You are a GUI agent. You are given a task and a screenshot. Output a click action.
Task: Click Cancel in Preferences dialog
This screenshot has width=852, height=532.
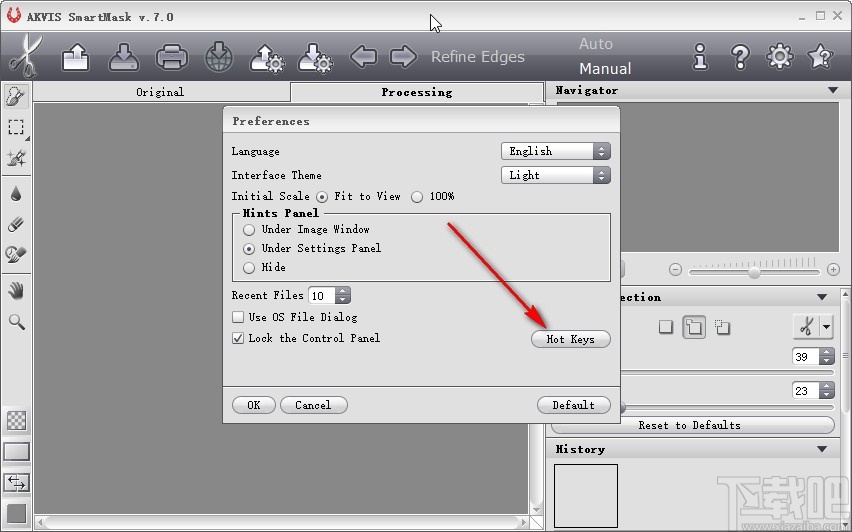coord(314,405)
